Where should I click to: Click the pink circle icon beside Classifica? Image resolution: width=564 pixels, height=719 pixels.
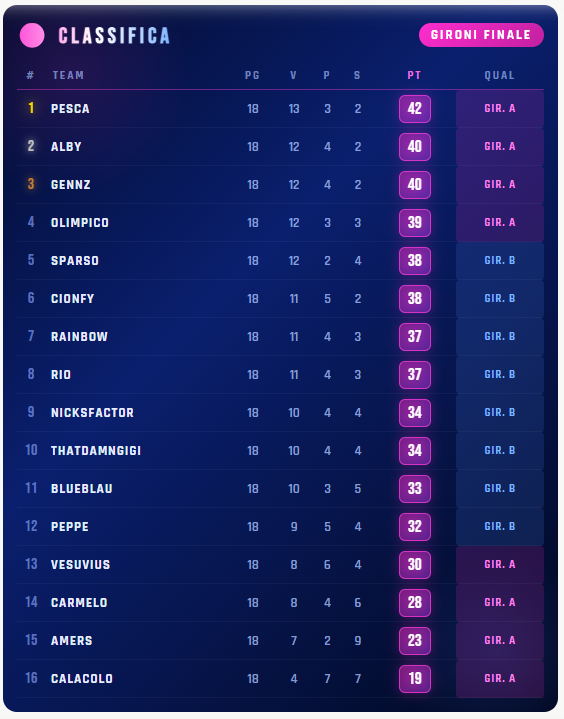pyautogui.click(x=32, y=35)
